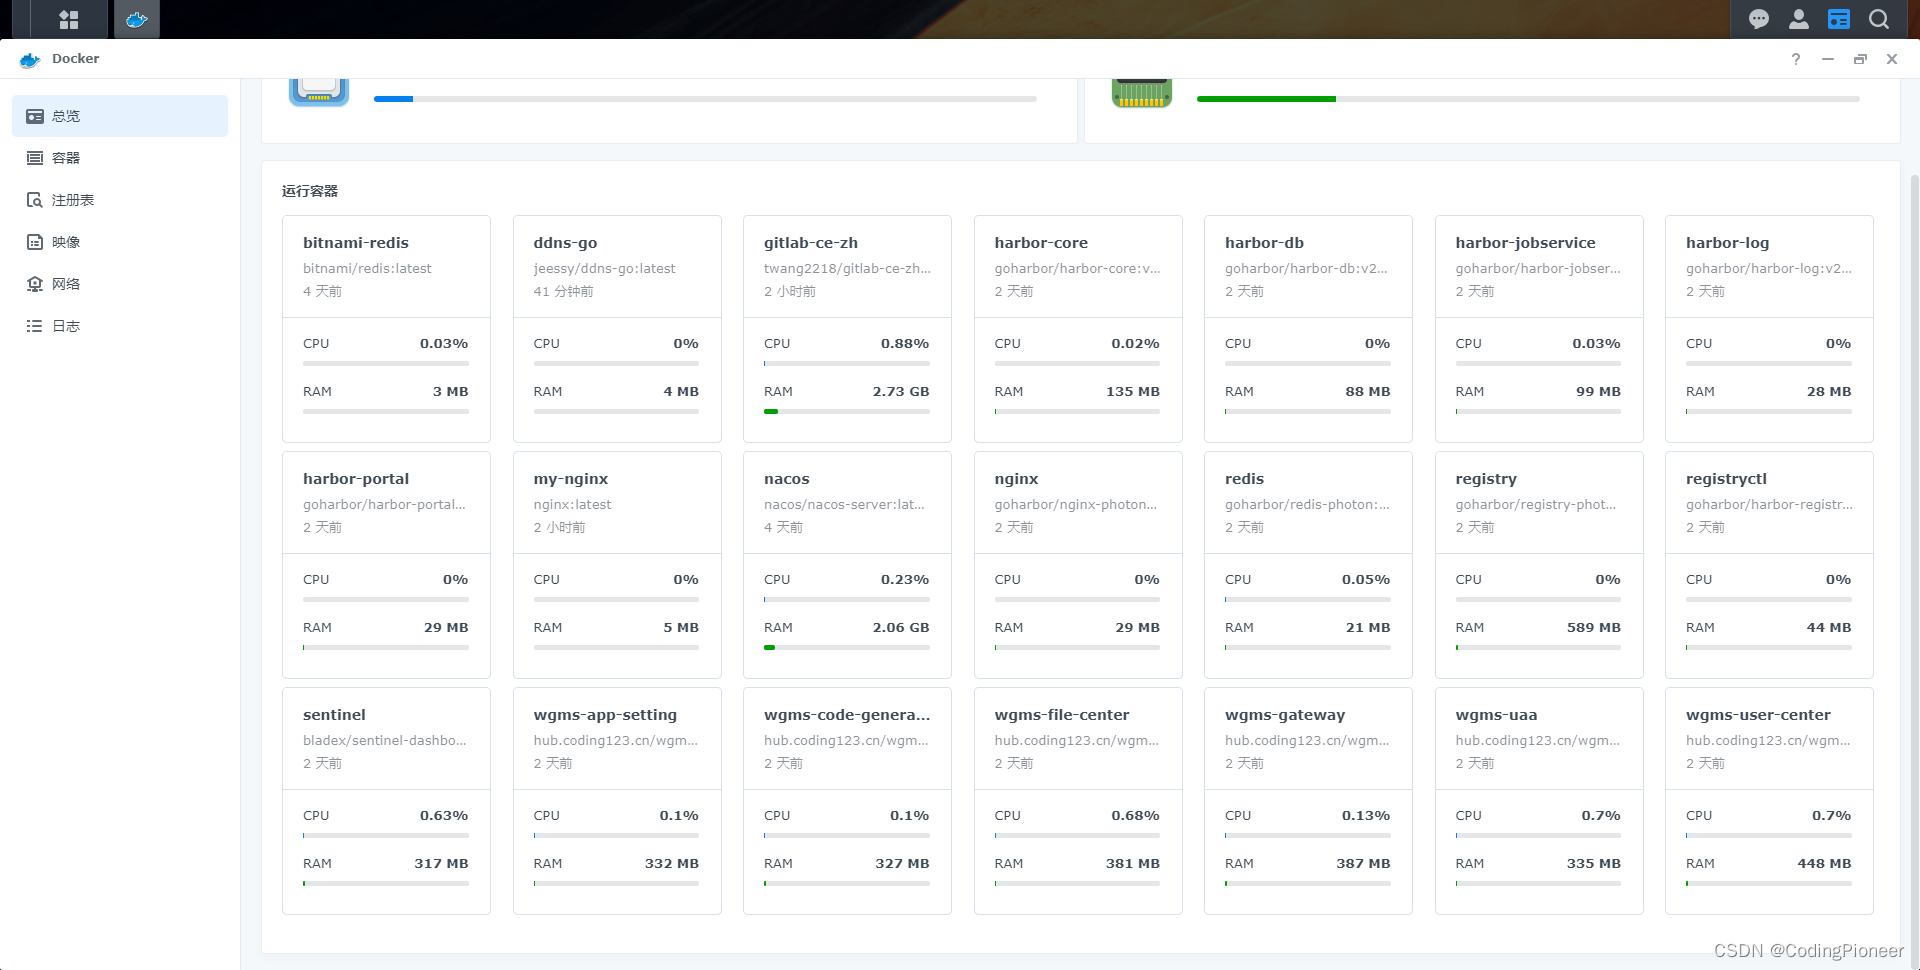The width and height of the screenshot is (1920, 970).
Task: Click the 589 MB RAM value
Action: click(x=1594, y=627)
